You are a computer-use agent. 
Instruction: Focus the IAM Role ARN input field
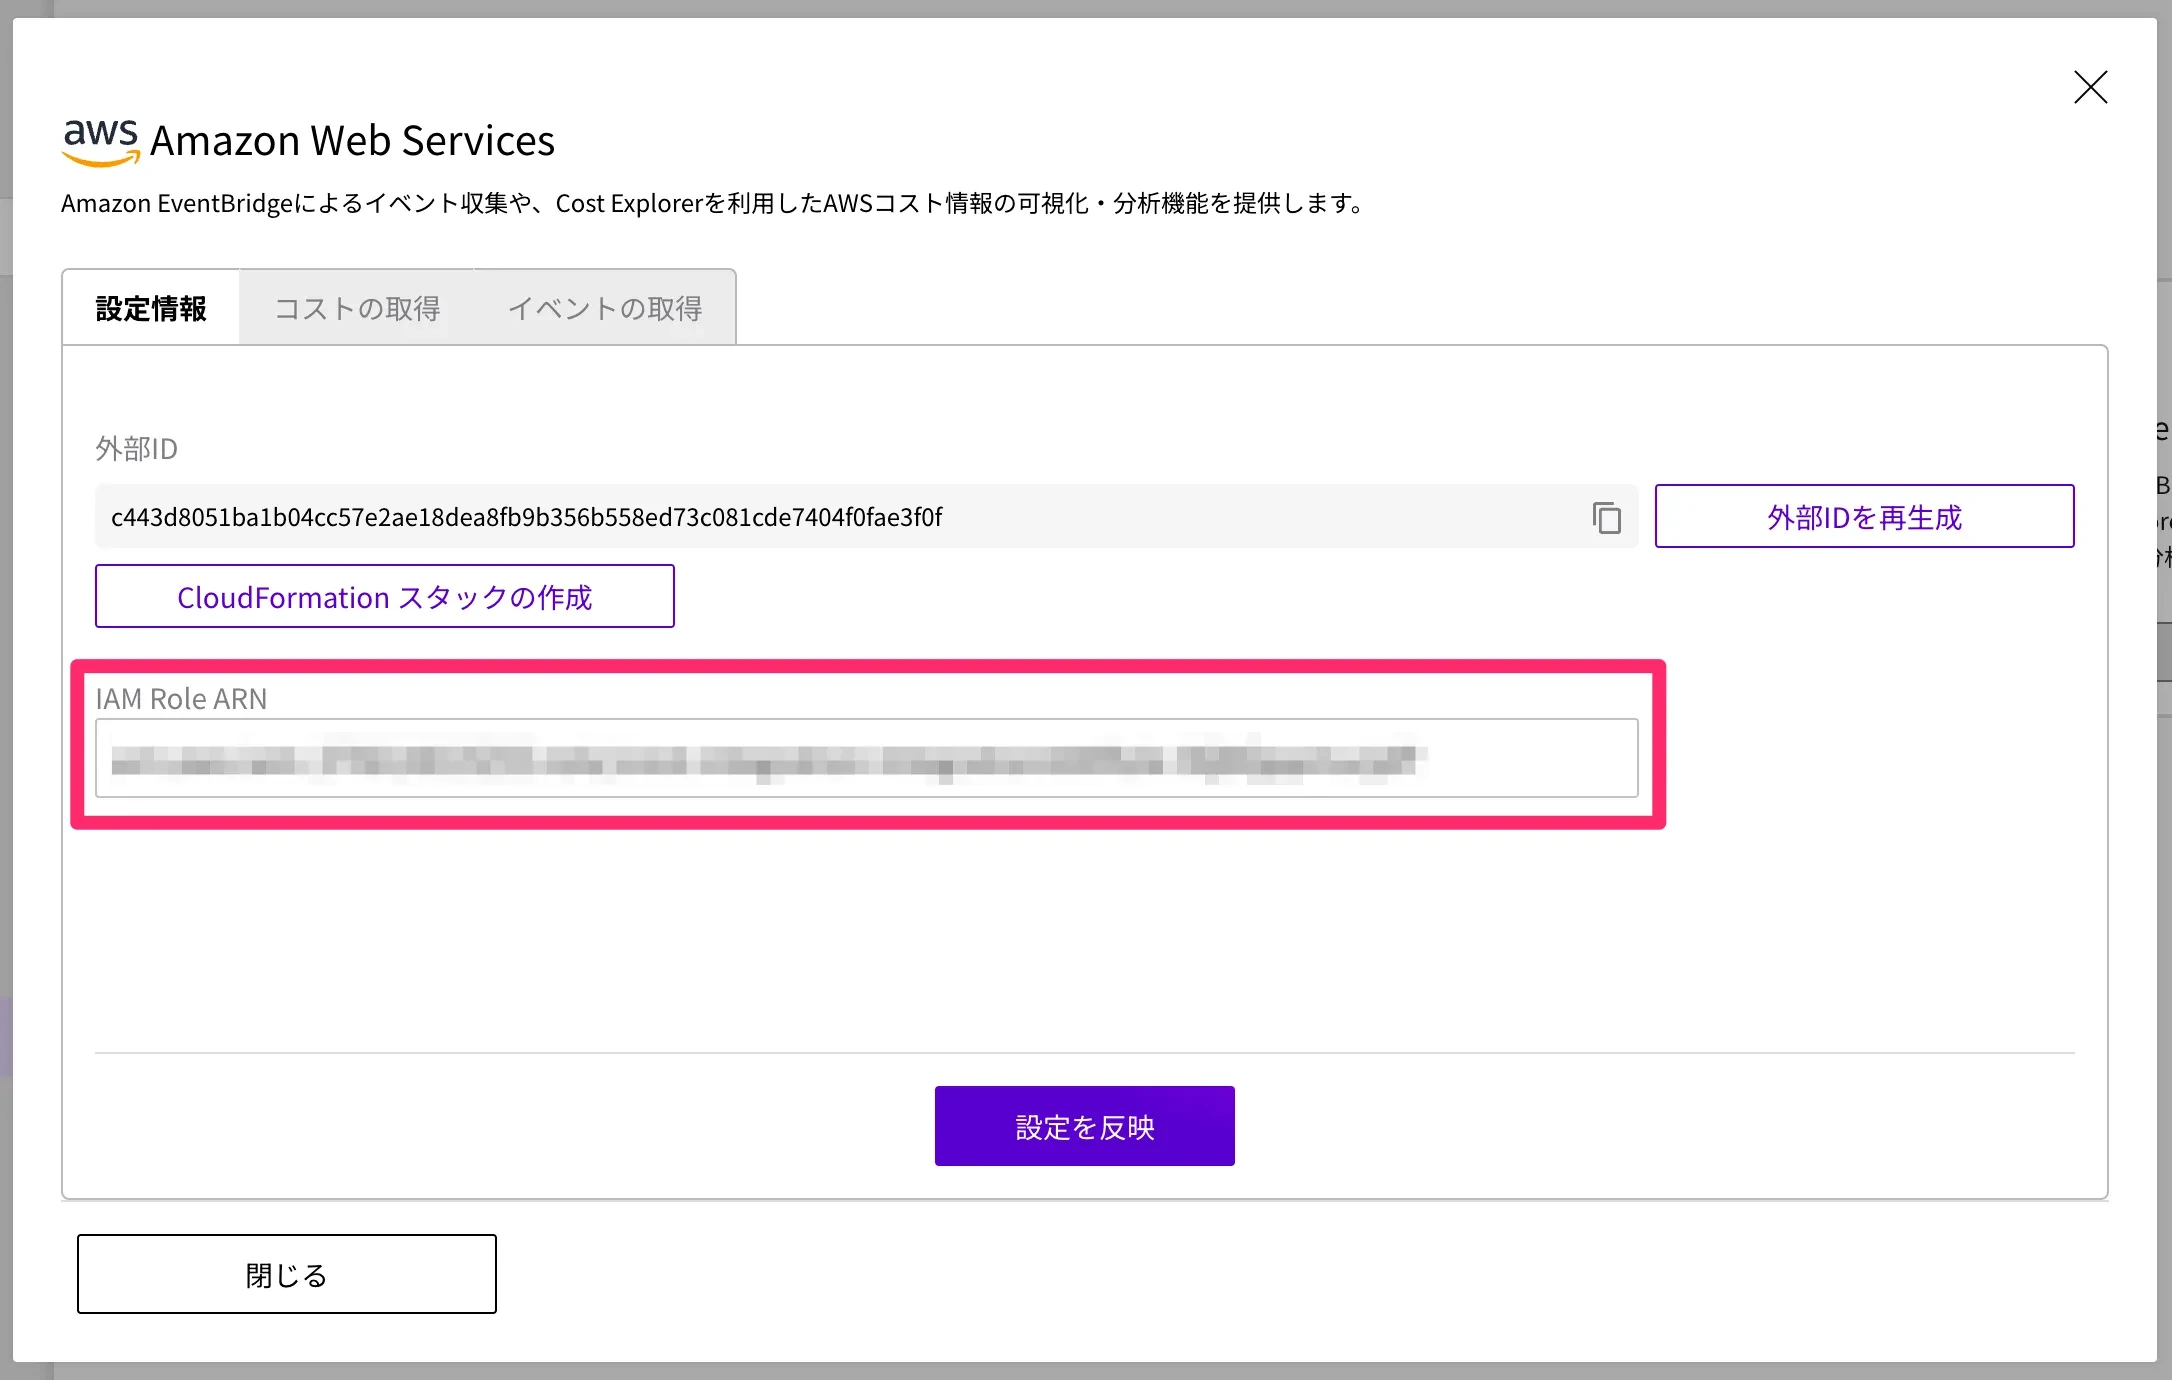[x=866, y=758]
